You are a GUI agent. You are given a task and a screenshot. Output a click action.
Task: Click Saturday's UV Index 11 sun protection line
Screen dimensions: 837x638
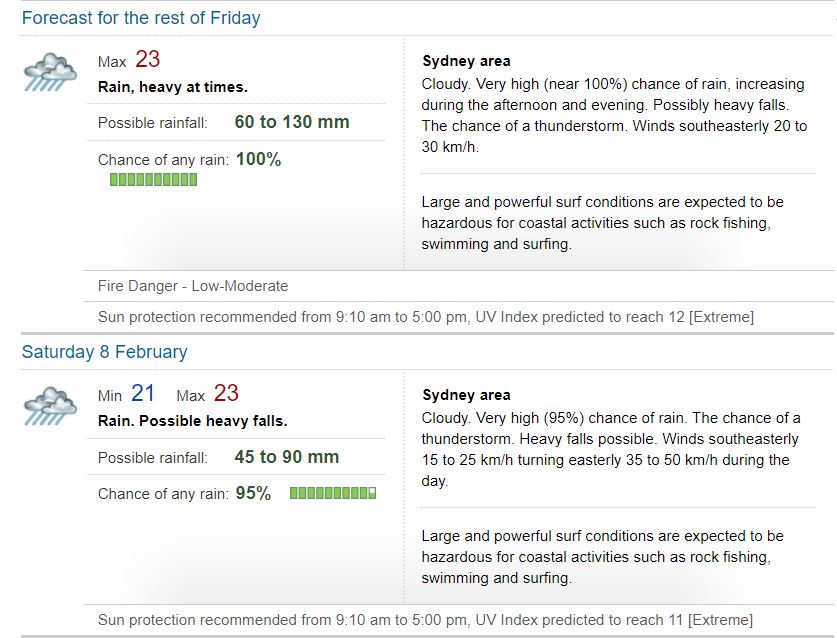(x=425, y=620)
